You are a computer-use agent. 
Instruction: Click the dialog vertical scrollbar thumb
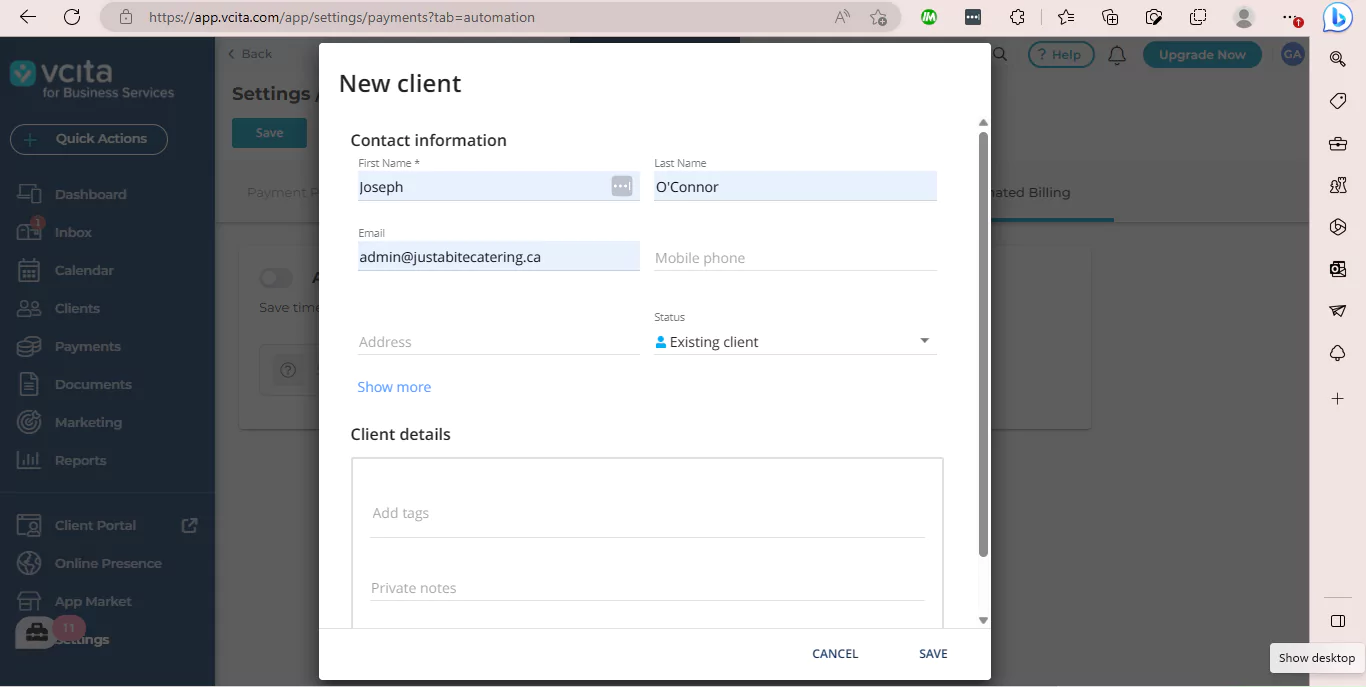[x=983, y=344]
